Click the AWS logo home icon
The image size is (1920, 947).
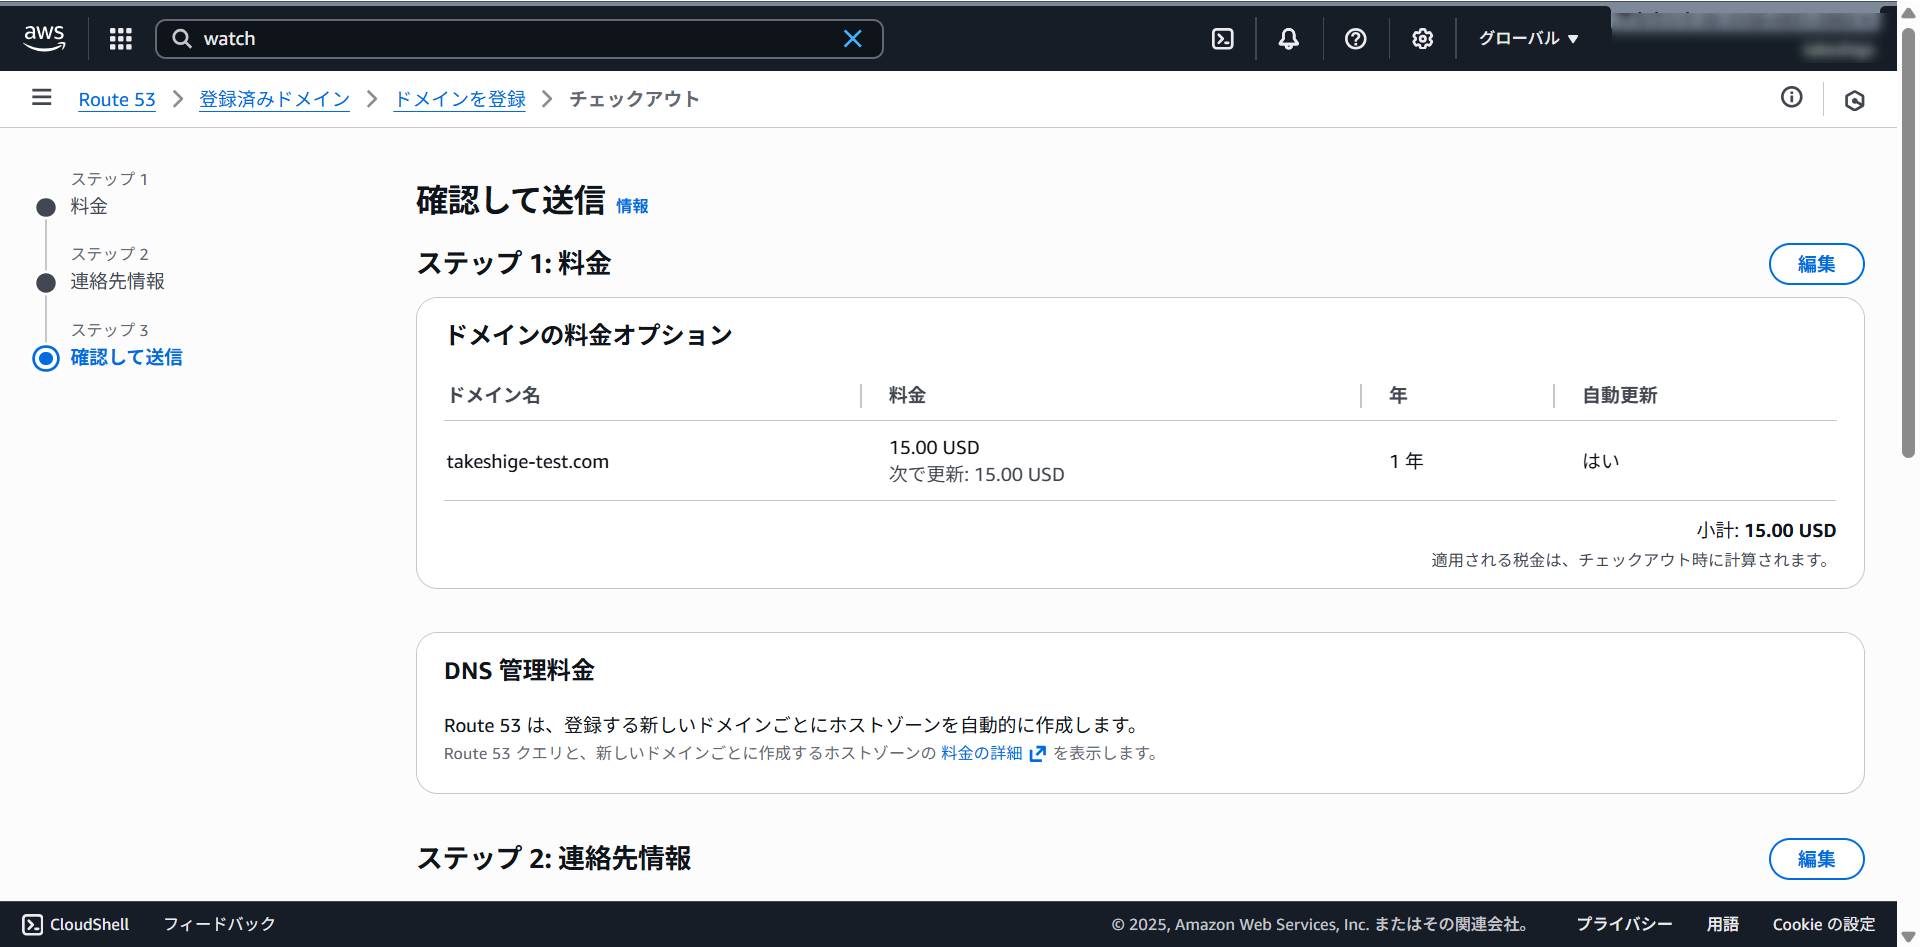[x=44, y=38]
